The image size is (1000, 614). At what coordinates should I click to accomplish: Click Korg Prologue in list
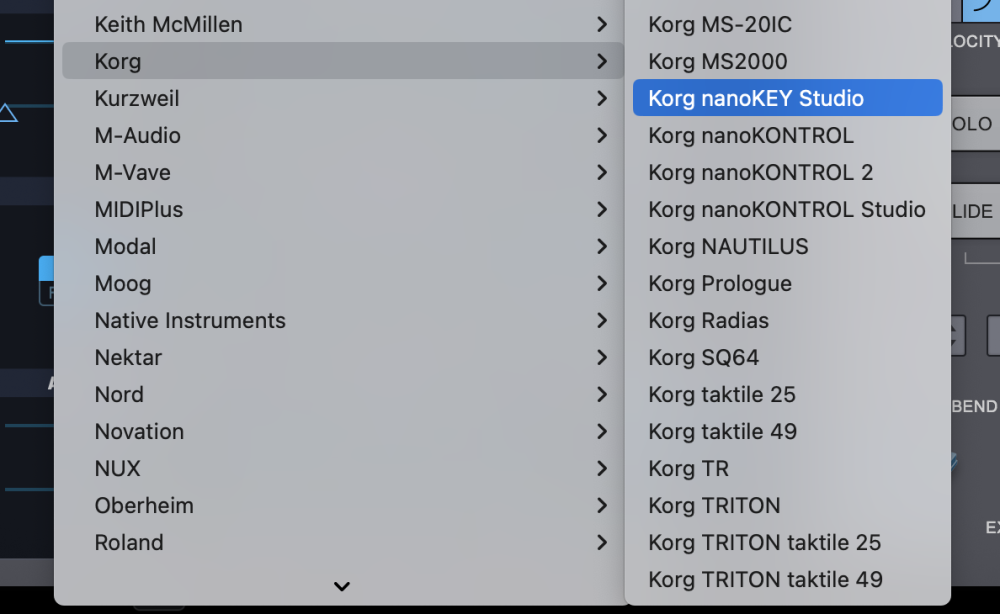pyautogui.click(x=719, y=283)
